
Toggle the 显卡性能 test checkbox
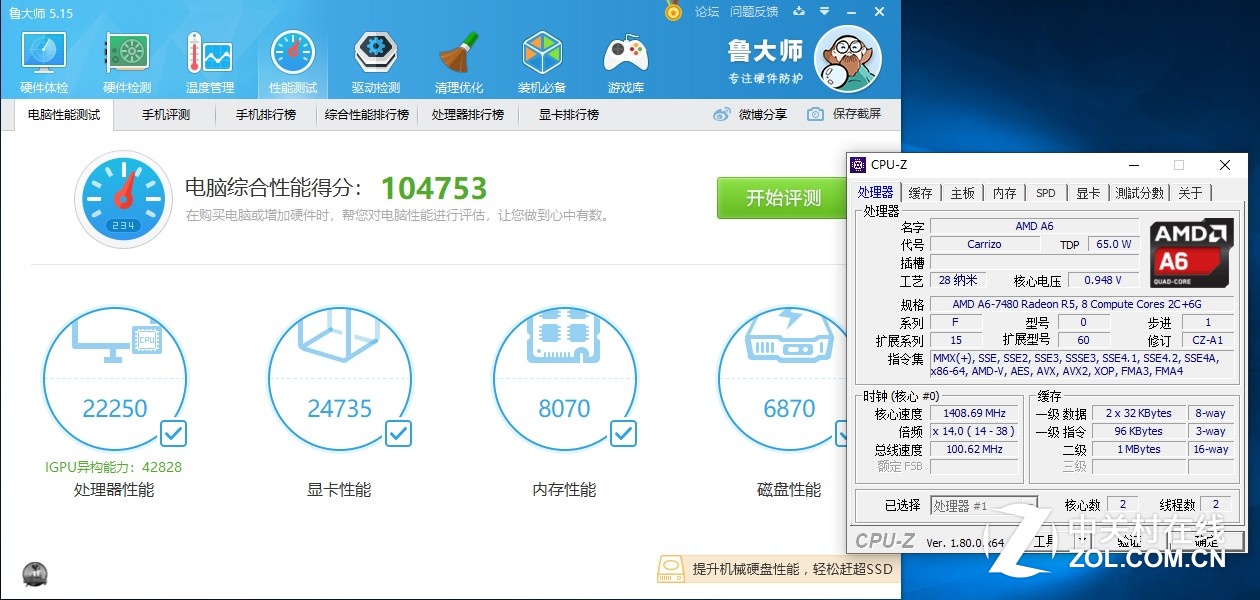398,433
